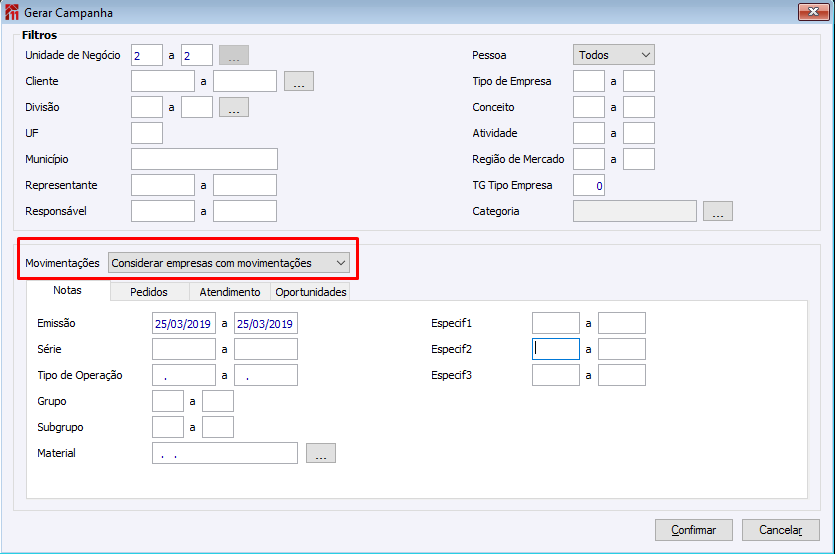Click the Cliente start field
This screenshot has height=554, width=835.
pyautogui.click(x=163, y=81)
